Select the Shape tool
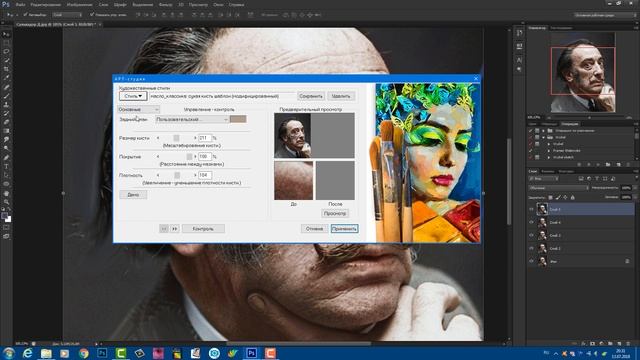Screen dimensions: 640x360 [x=6, y=184]
